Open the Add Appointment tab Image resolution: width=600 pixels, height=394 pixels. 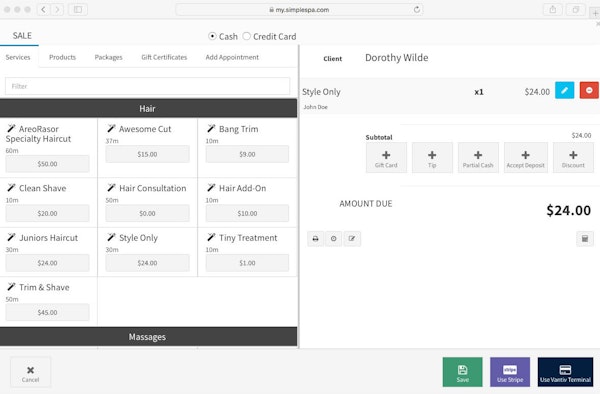coord(232,57)
